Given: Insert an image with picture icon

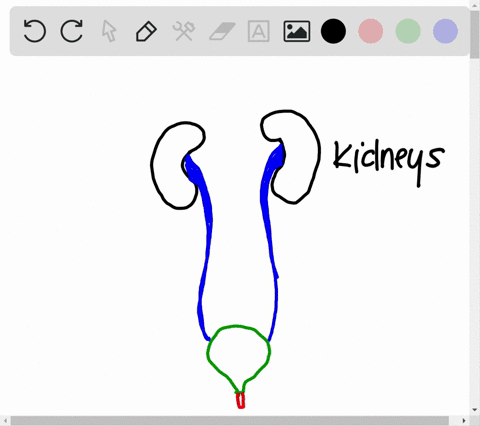Looking at the screenshot, I should click(297, 31).
